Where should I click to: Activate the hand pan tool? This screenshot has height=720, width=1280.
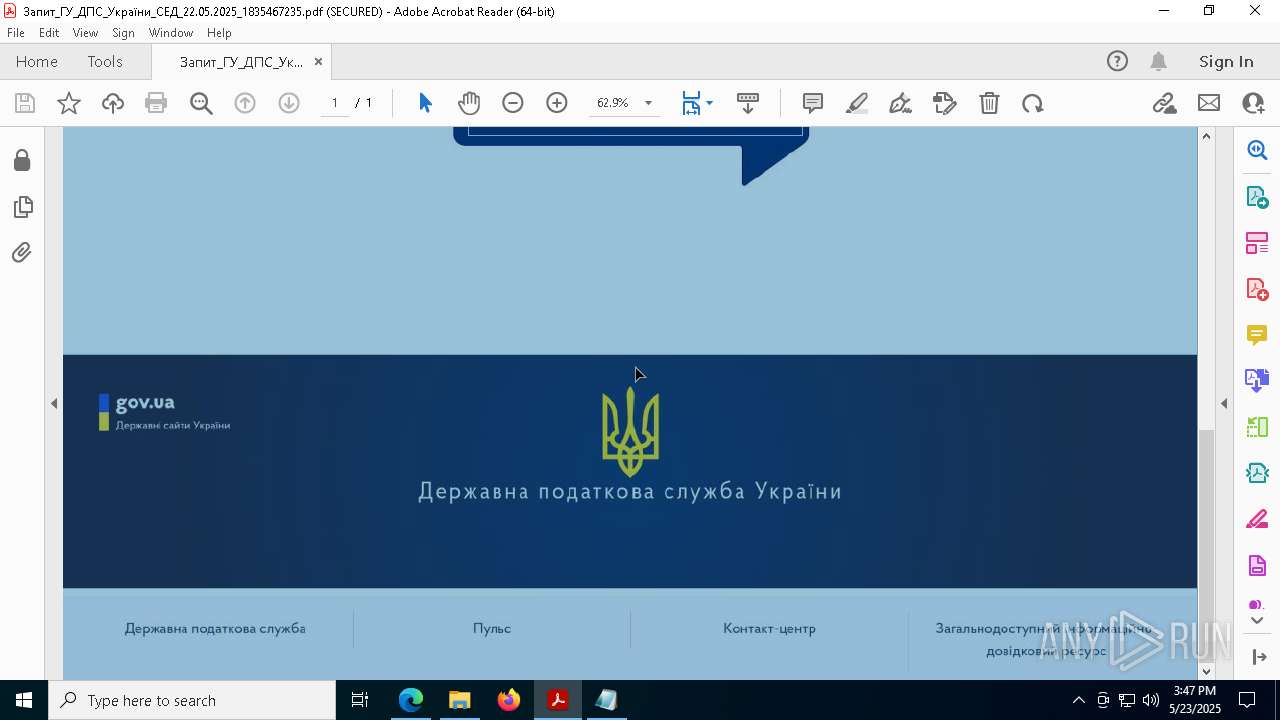coord(469,103)
